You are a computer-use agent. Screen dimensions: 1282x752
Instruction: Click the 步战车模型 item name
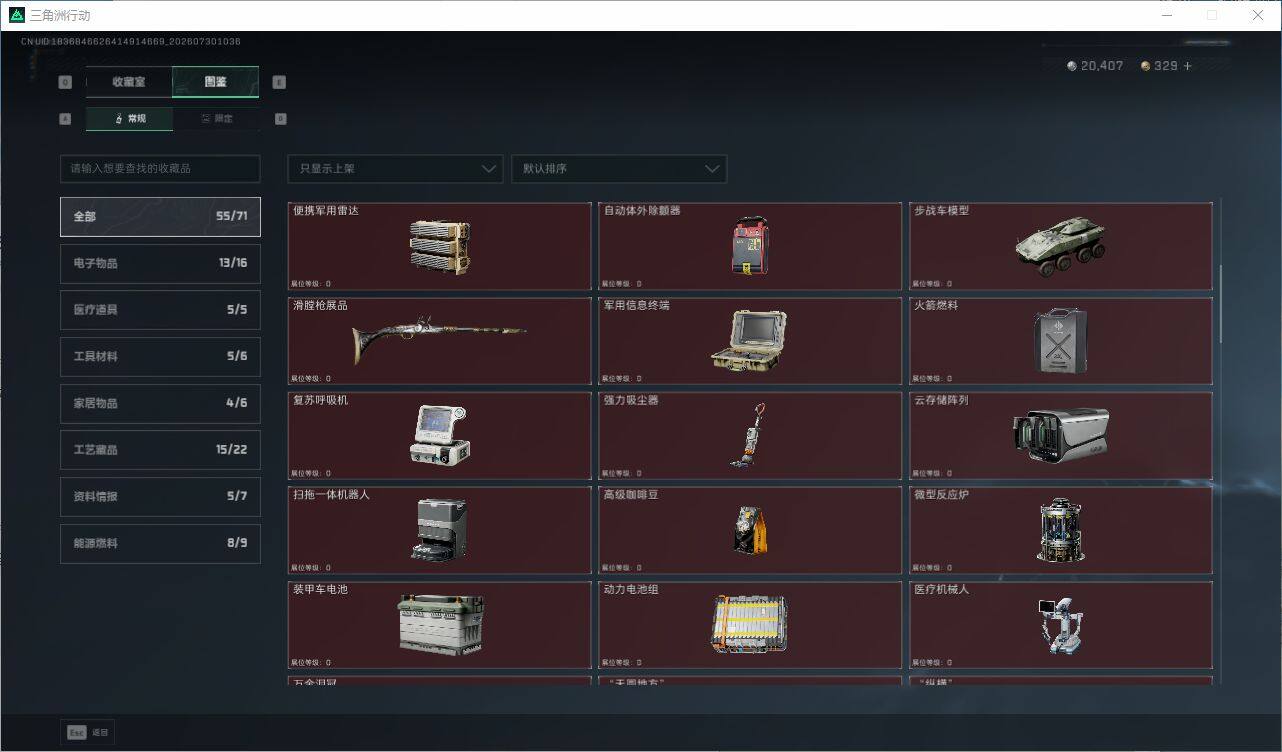[941, 211]
